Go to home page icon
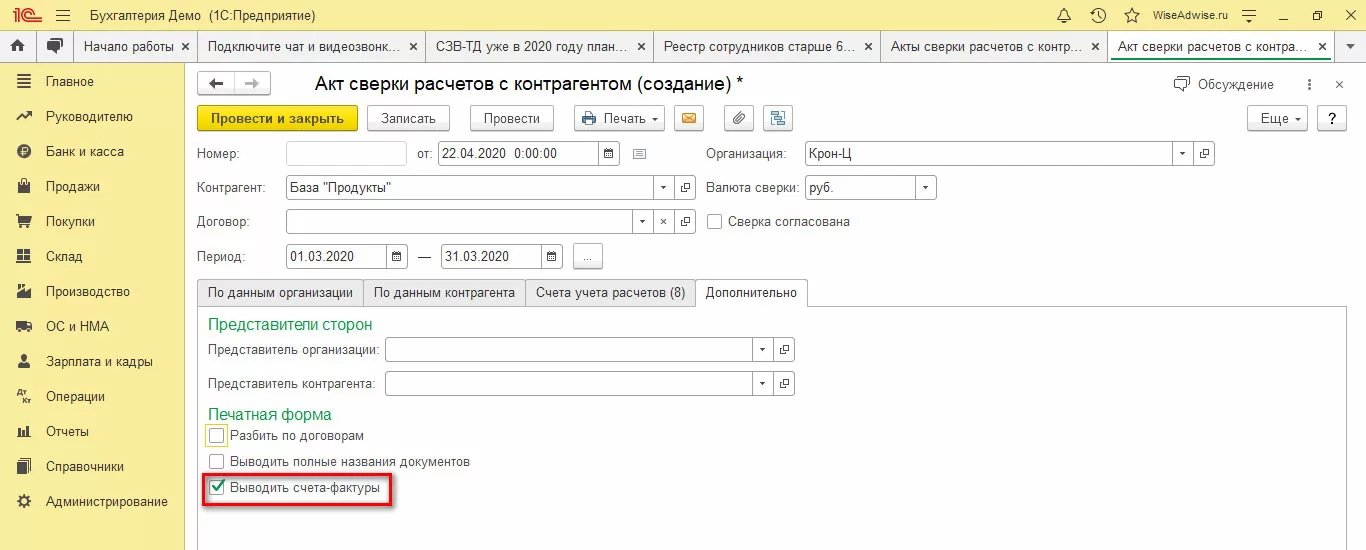The width and height of the screenshot is (1366, 550). (17, 46)
